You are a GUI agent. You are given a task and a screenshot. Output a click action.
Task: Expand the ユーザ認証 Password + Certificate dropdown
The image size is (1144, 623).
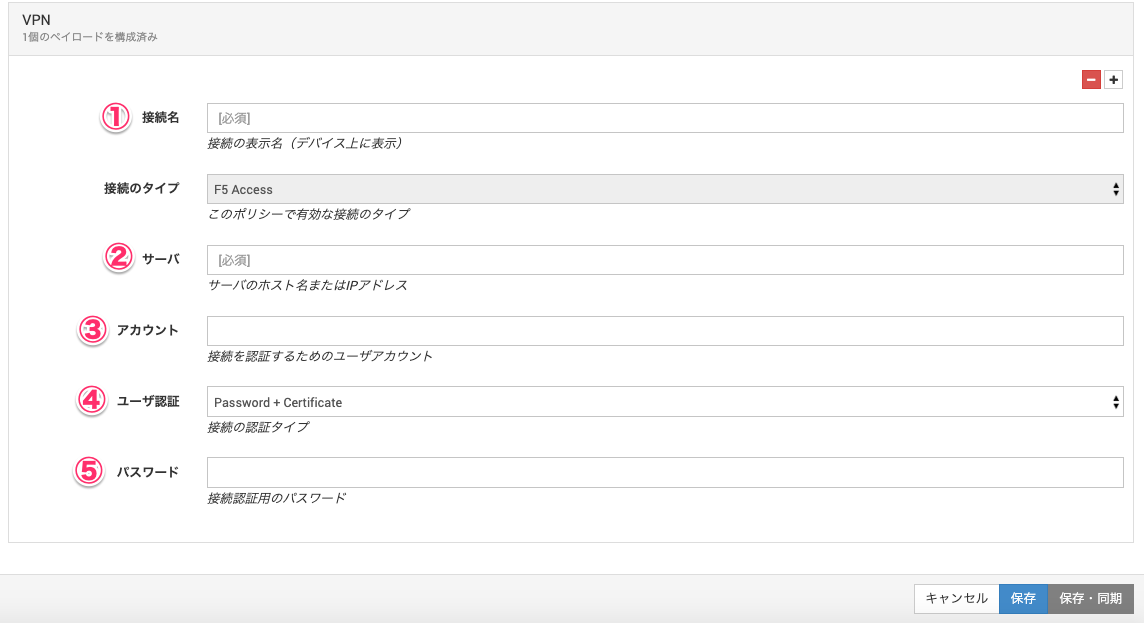665,402
